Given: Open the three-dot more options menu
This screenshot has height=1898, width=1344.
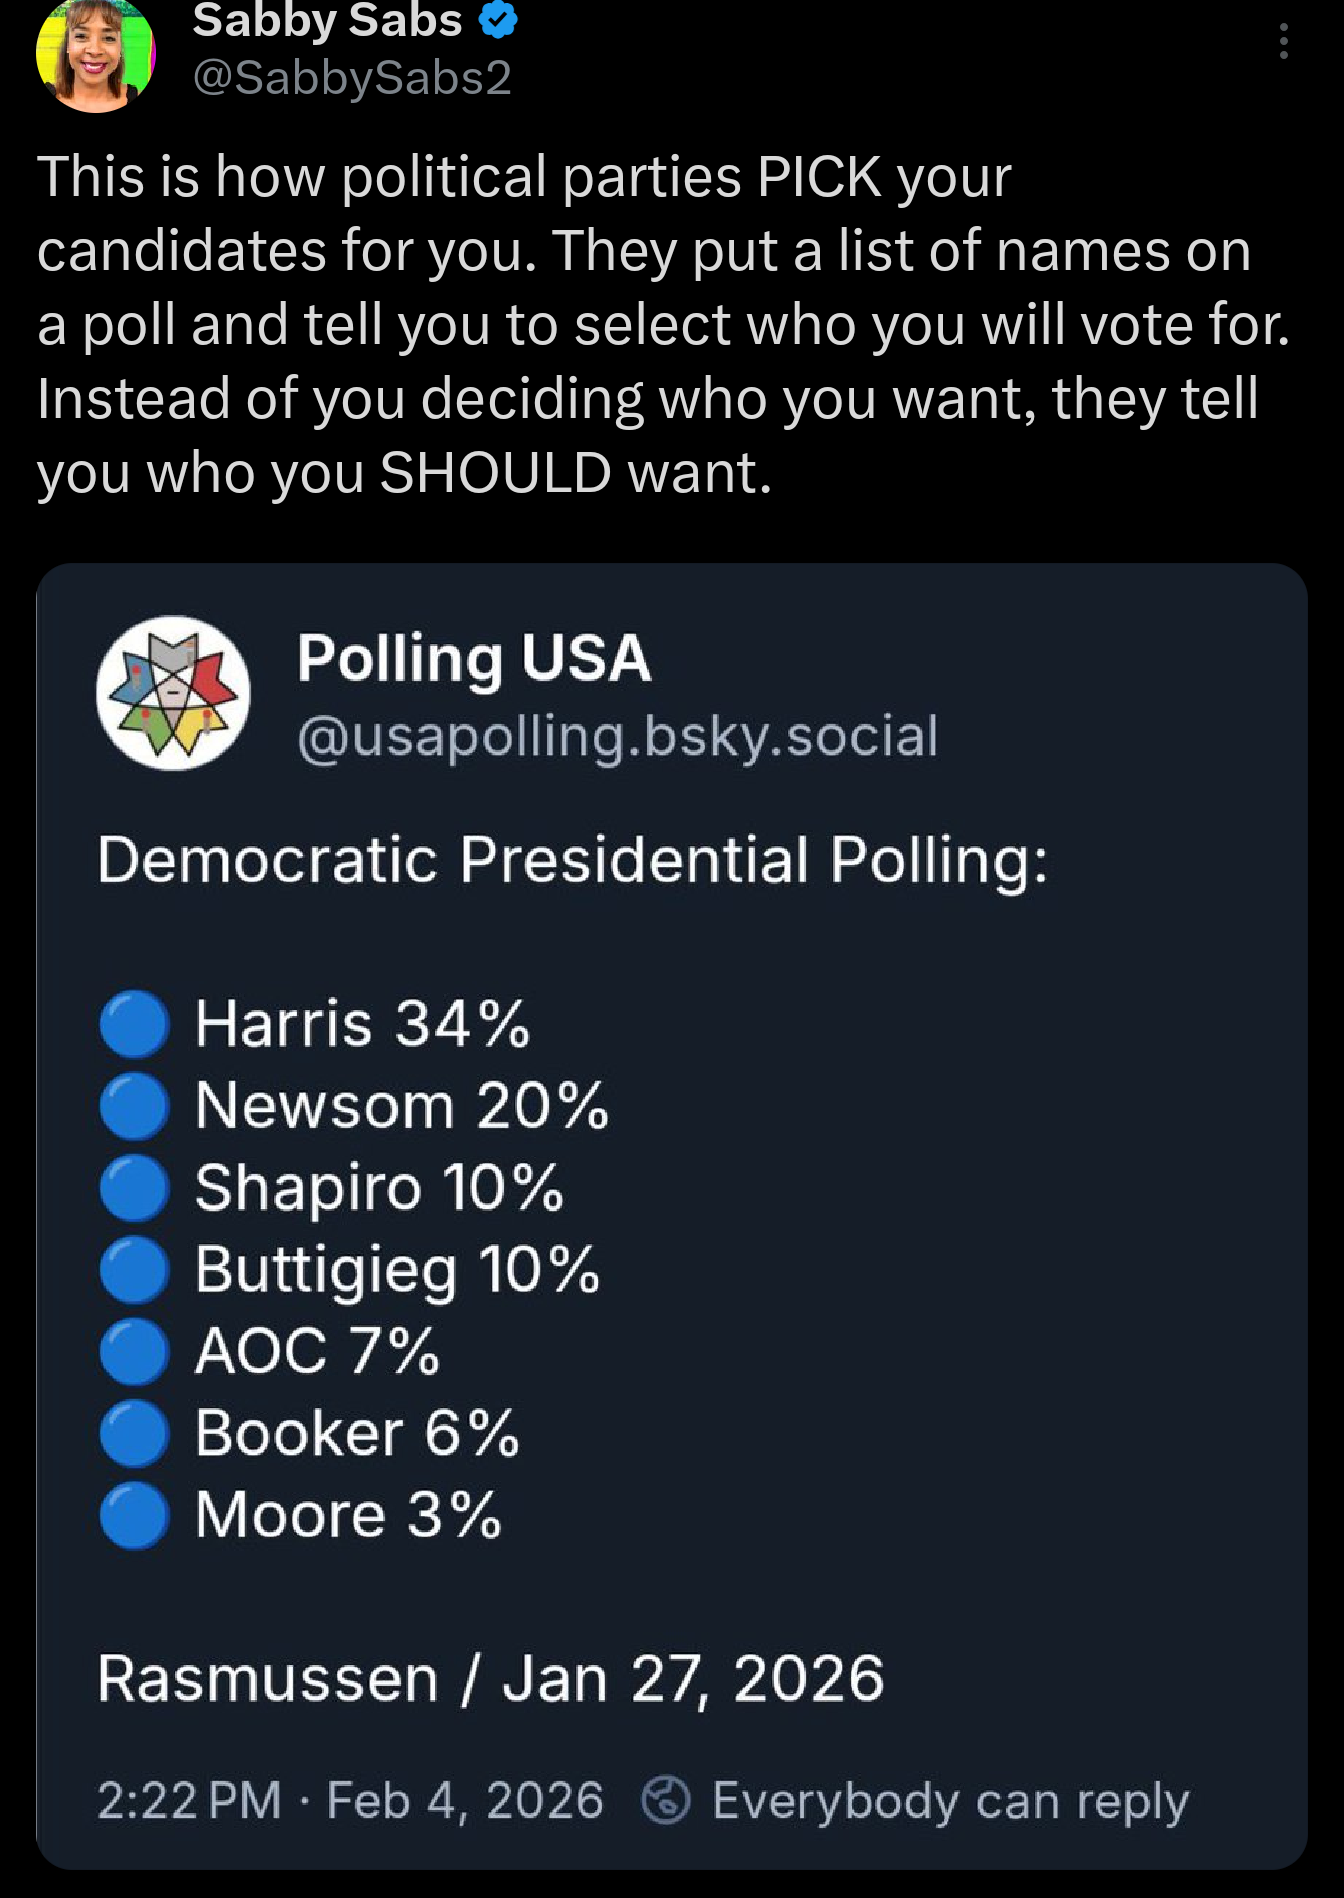Looking at the screenshot, I should pyautogui.click(x=1283, y=42).
